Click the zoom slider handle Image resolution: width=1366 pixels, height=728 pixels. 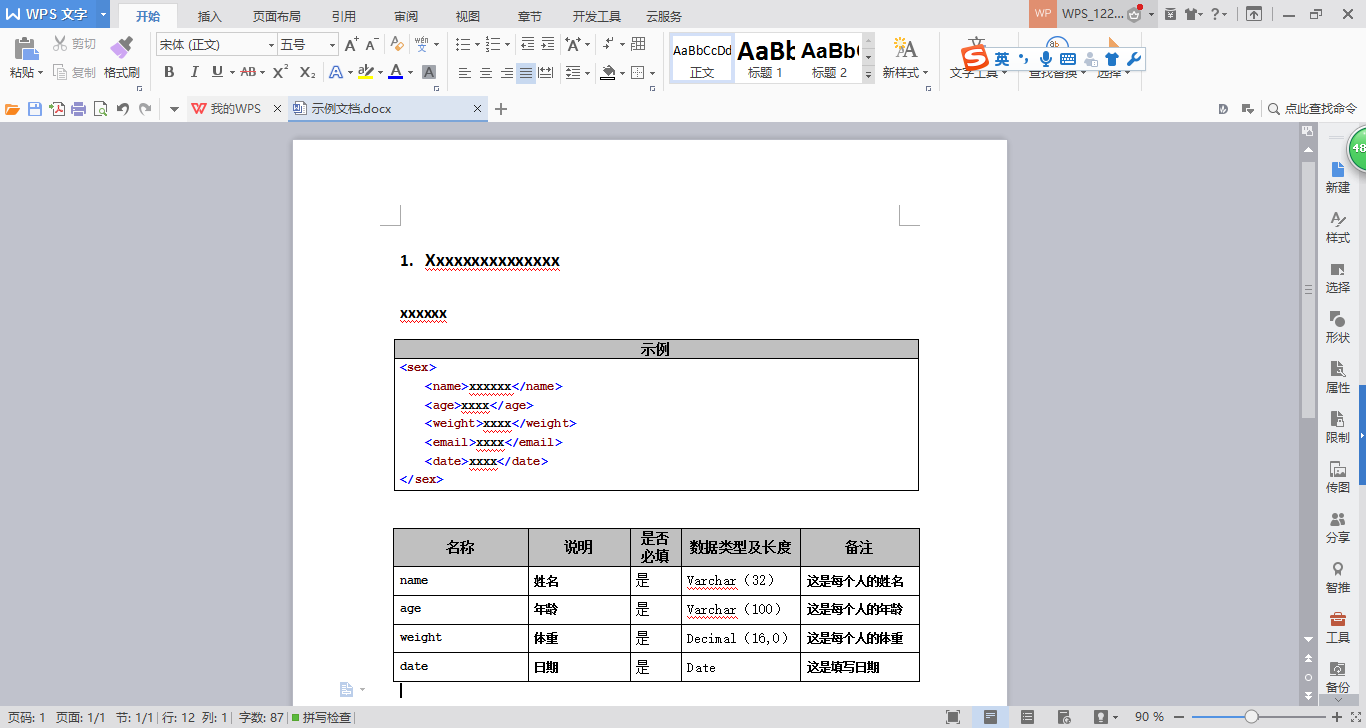click(x=1251, y=717)
